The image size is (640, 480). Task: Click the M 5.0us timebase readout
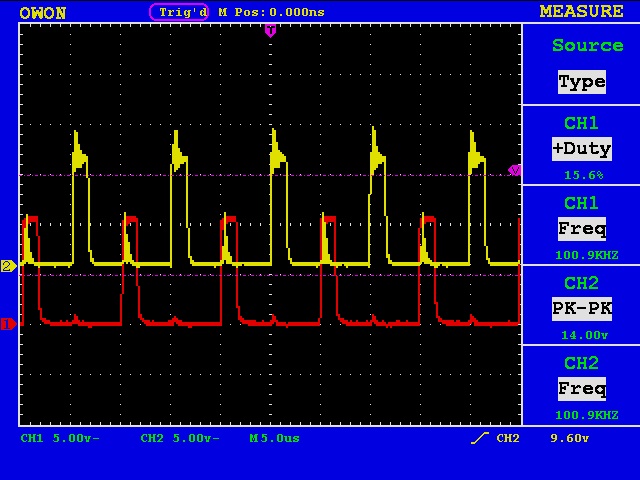pos(274,438)
